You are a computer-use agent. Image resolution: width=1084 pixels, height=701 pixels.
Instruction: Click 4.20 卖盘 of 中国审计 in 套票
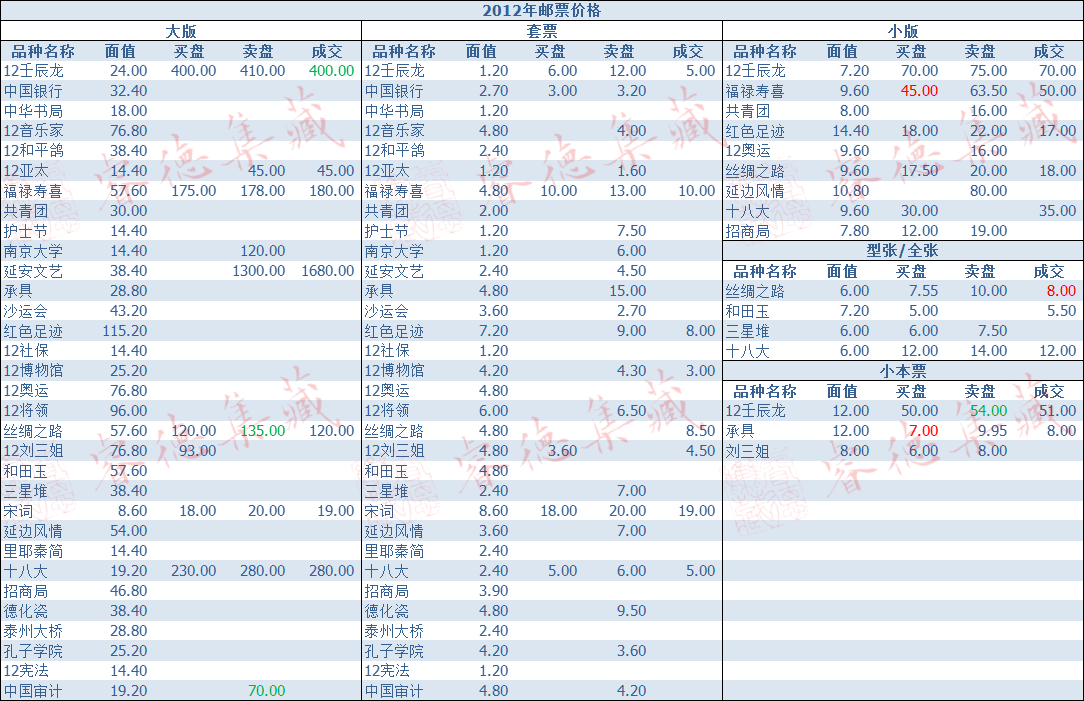632,691
